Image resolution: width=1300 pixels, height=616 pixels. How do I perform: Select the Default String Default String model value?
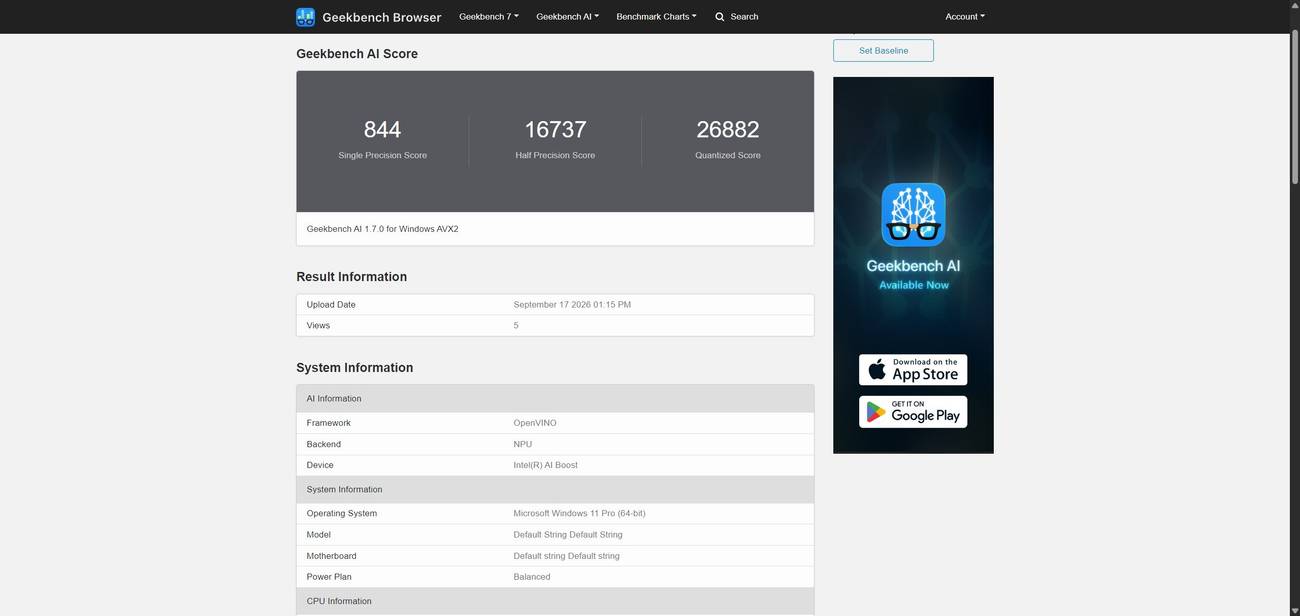568,535
